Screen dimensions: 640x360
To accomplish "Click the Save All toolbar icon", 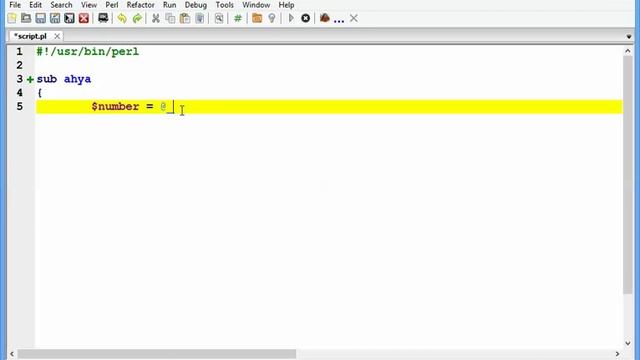I will pos(69,18).
